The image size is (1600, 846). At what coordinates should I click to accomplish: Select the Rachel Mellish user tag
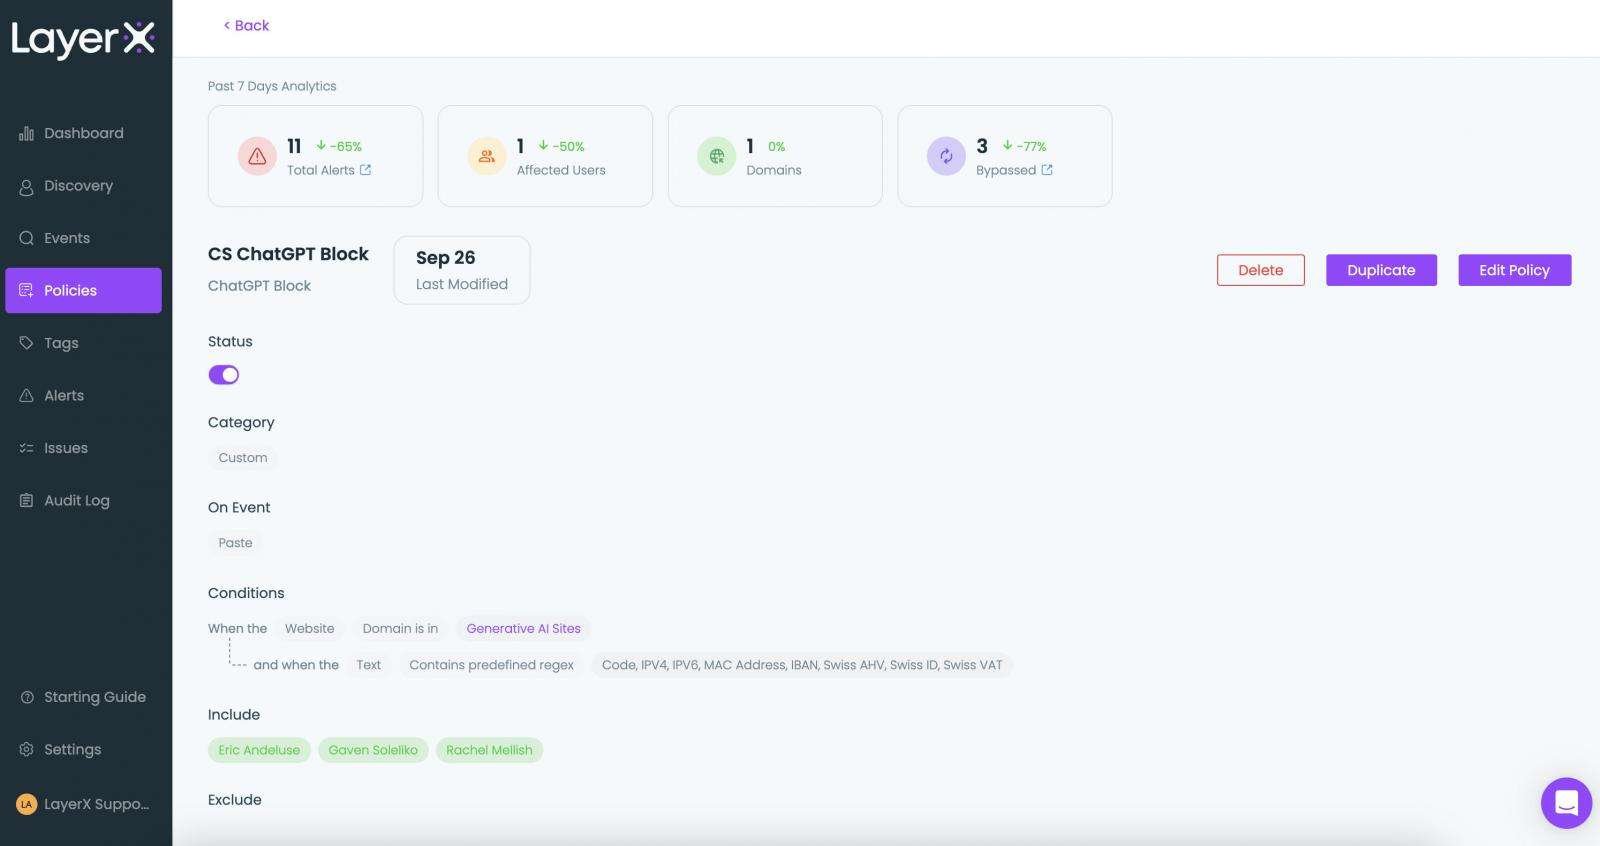489,750
